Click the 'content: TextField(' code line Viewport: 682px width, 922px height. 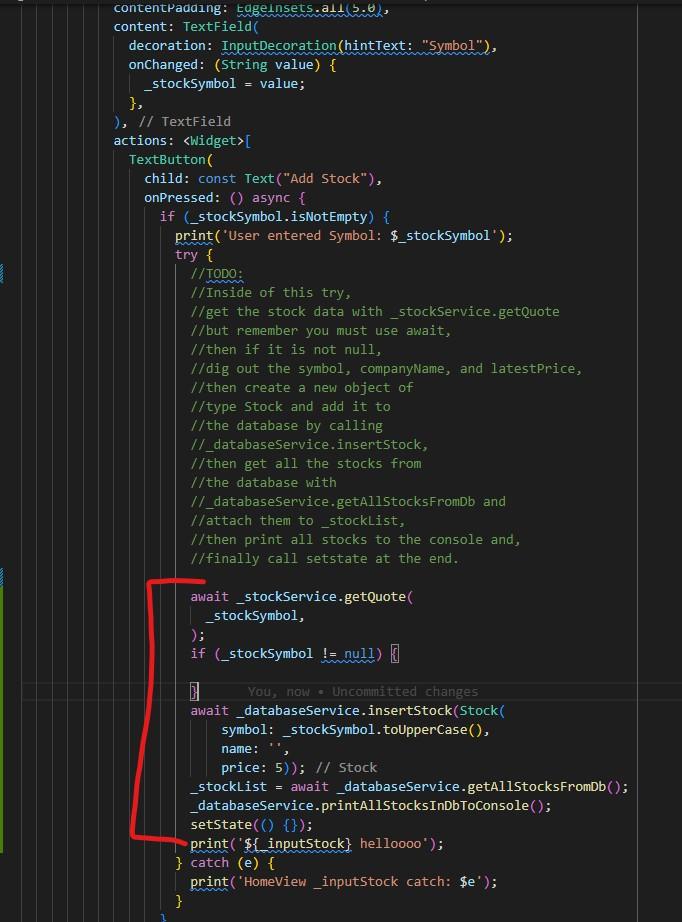click(x=186, y=26)
